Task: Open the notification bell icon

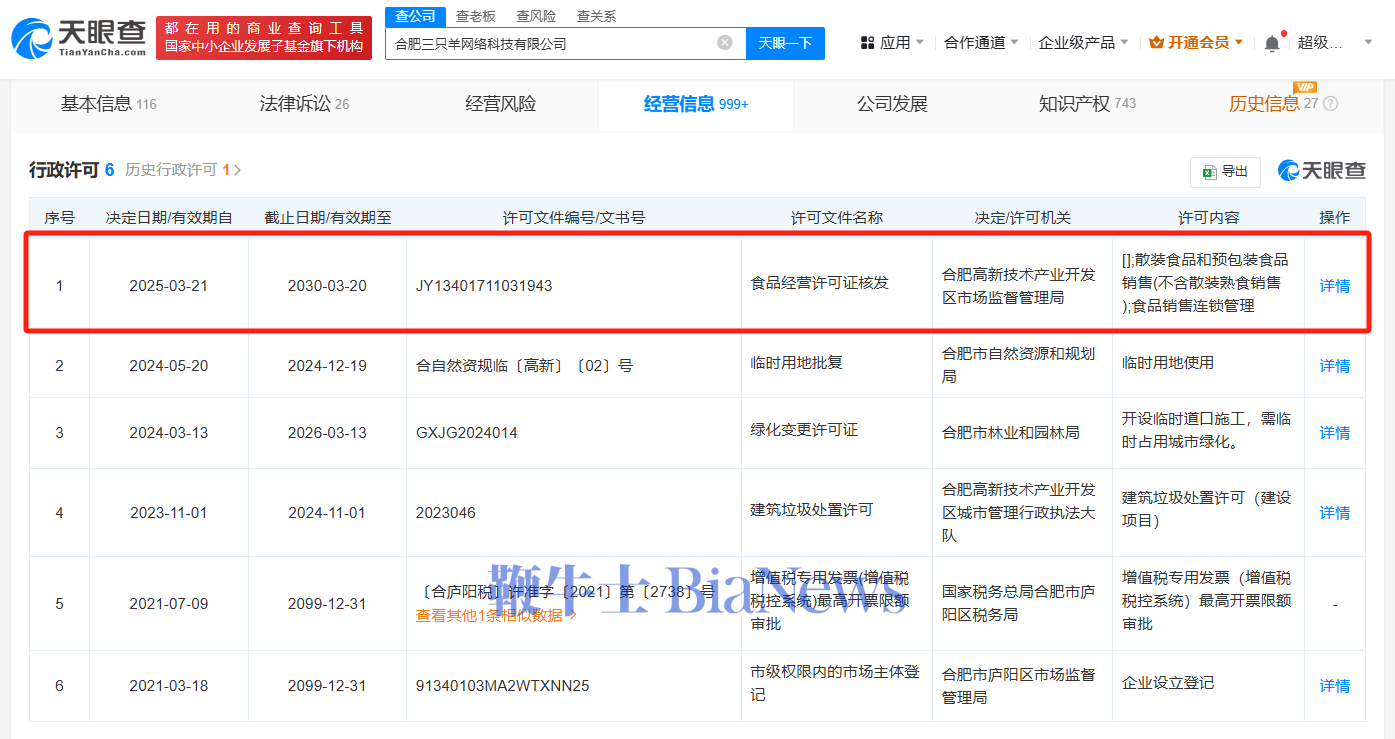Action: click(x=1272, y=43)
